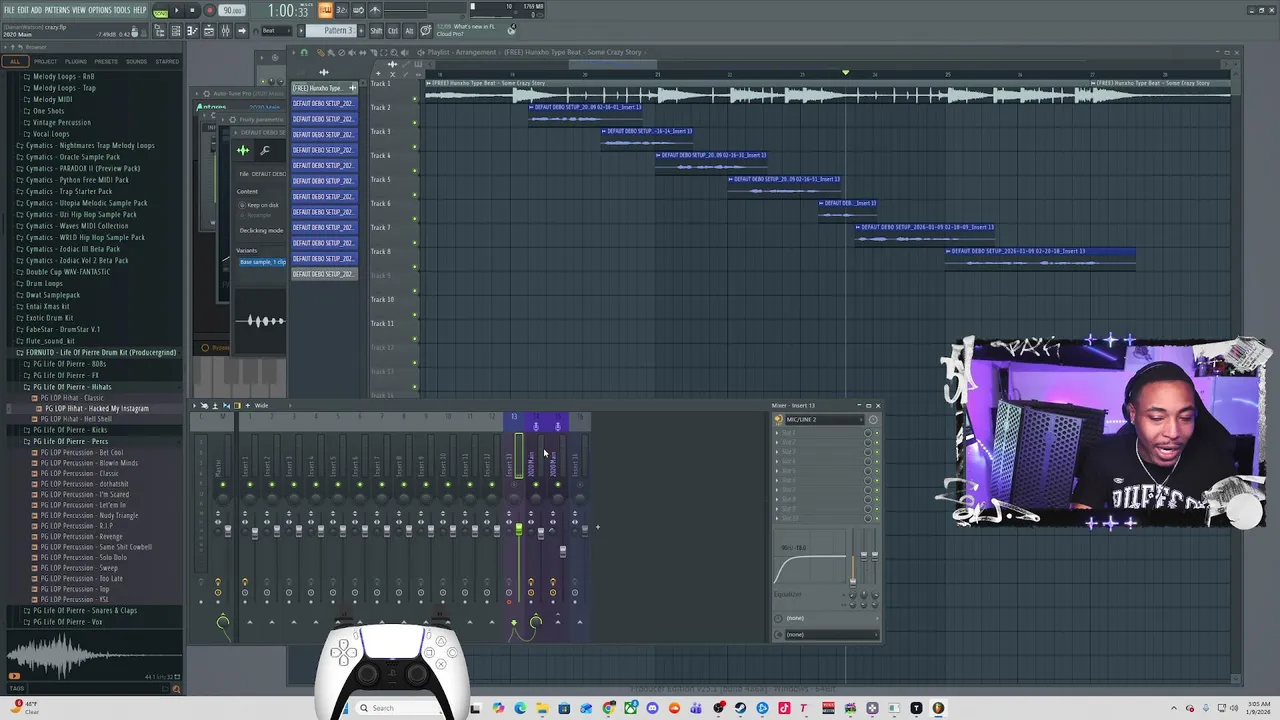Click the Insert 13 volume fader
1280x720 pixels.
tap(518, 529)
